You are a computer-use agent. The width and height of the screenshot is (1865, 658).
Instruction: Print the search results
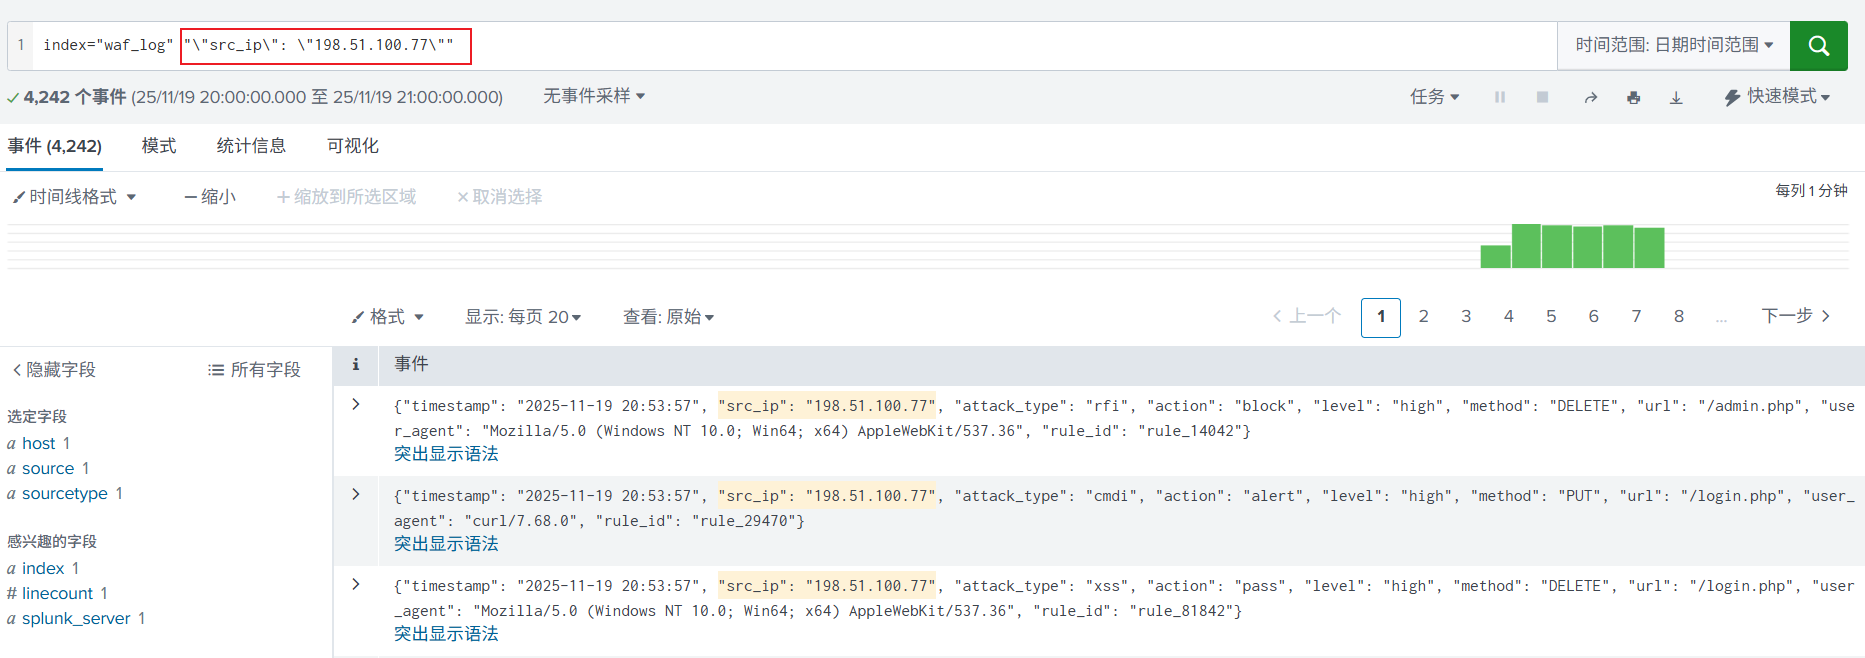click(x=1633, y=97)
